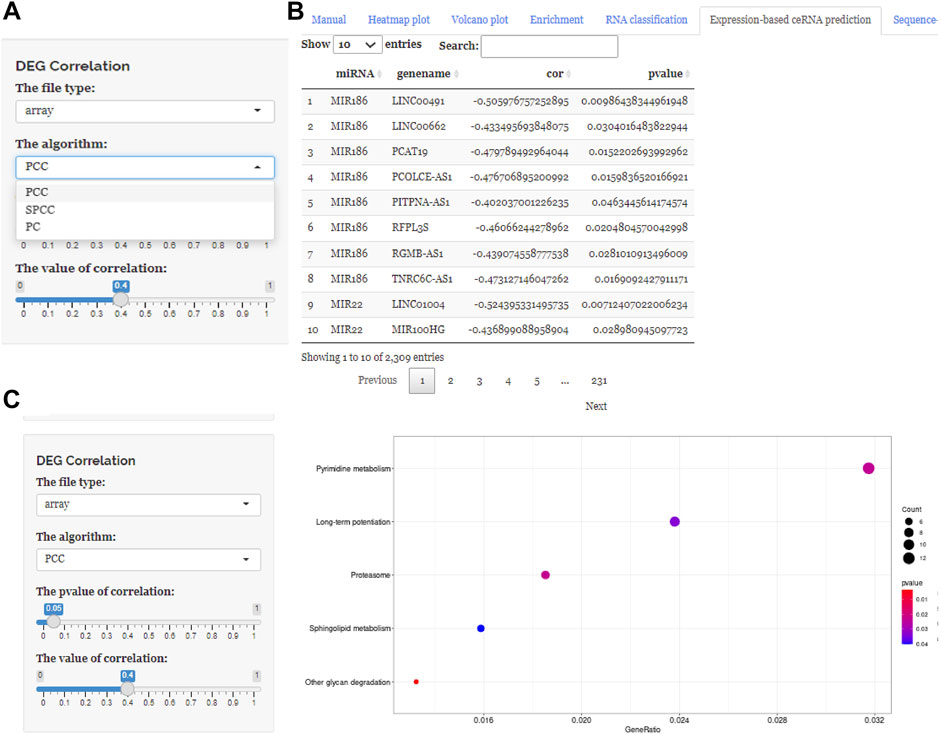Viewport: 941px width, 734px height.
Task: Click the Next pagination button
Action: pyautogui.click(x=596, y=406)
